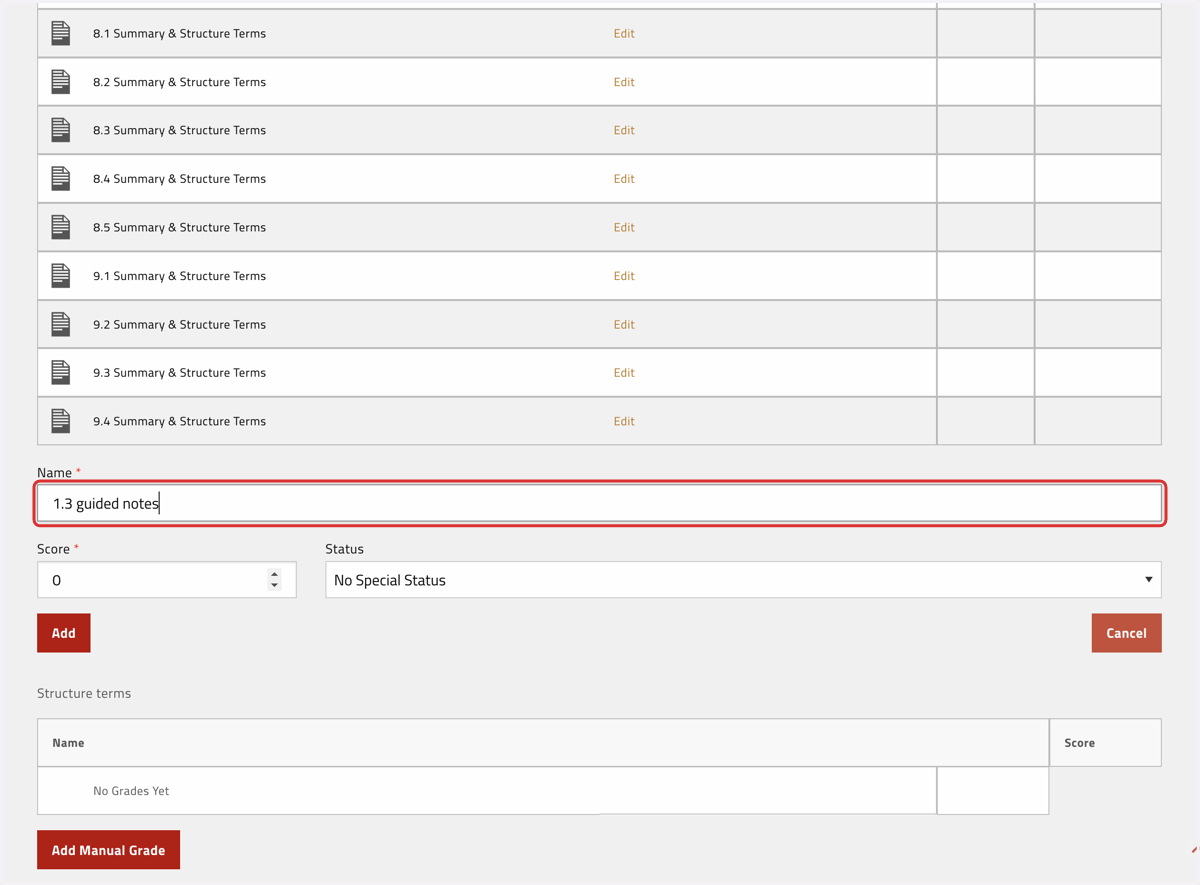Image resolution: width=1200 pixels, height=885 pixels.
Task: Click the document icon for 9.2 Summary
Action: coord(61,324)
